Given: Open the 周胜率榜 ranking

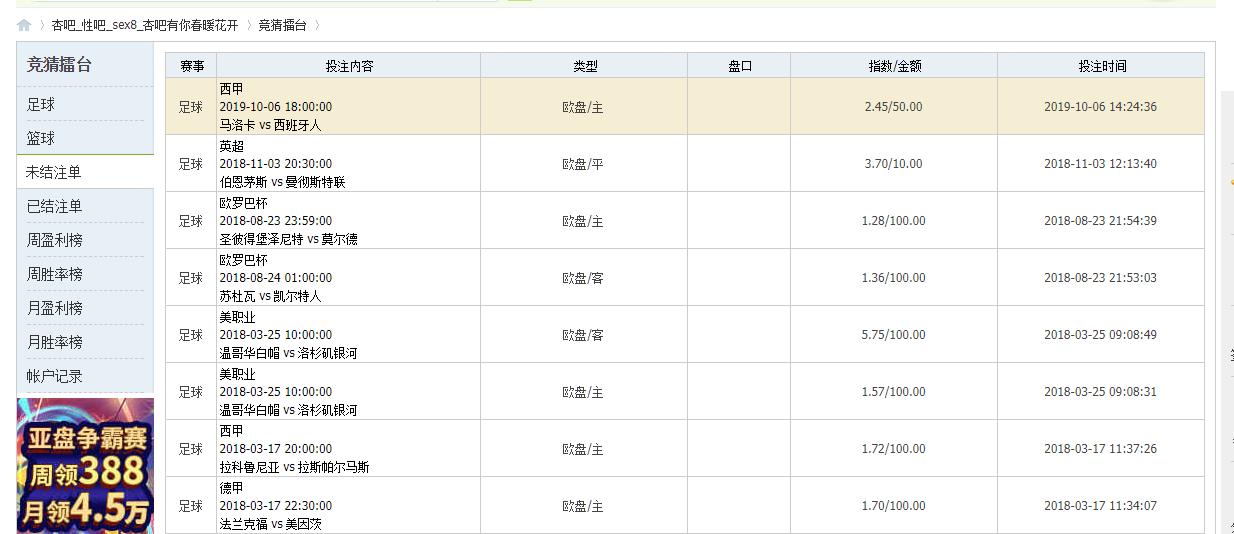Looking at the screenshot, I should pyautogui.click(x=54, y=274).
